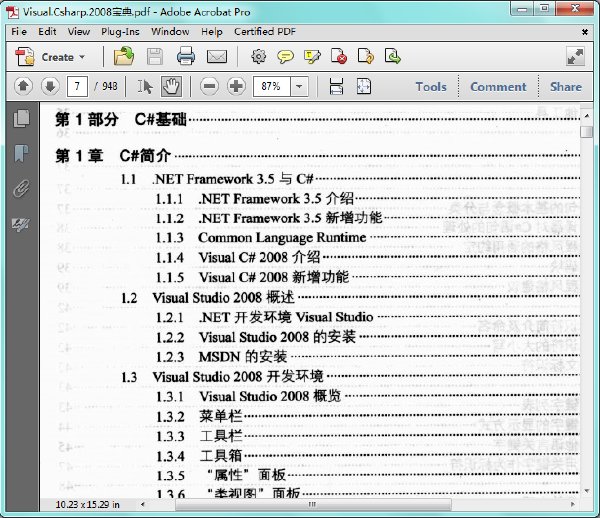Select the highlight text tool
Viewport: 600px width, 518px height.
pyautogui.click(x=312, y=57)
